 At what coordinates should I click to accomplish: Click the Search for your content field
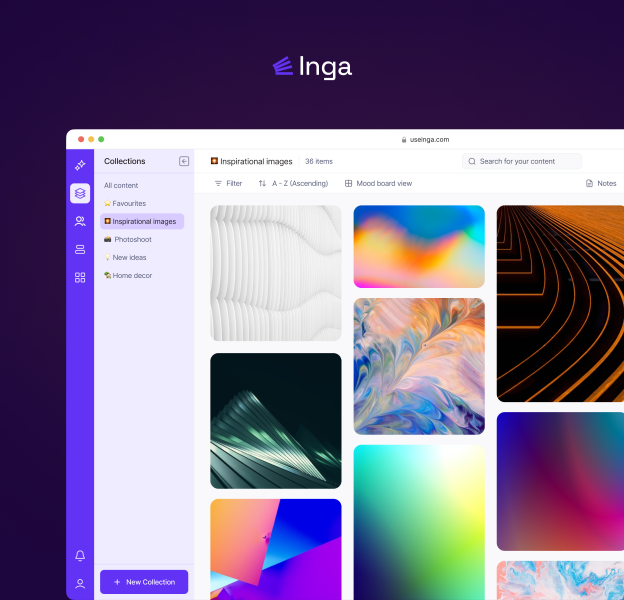[x=522, y=161]
